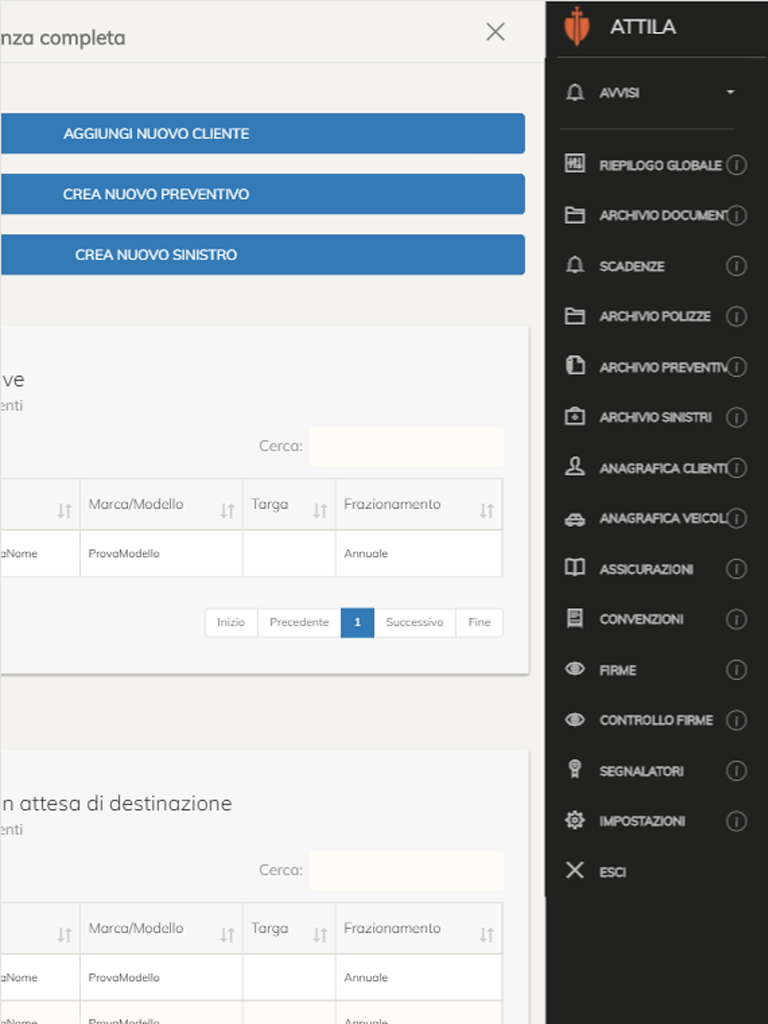Click the Riepilogo Globale dashboard icon
Viewport: 768px width, 1024px height.
pyautogui.click(x=575, y=164)
